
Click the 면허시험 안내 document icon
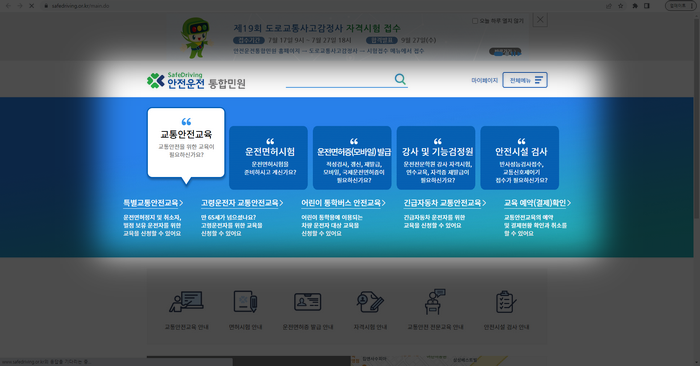click(x=245, y=302)
